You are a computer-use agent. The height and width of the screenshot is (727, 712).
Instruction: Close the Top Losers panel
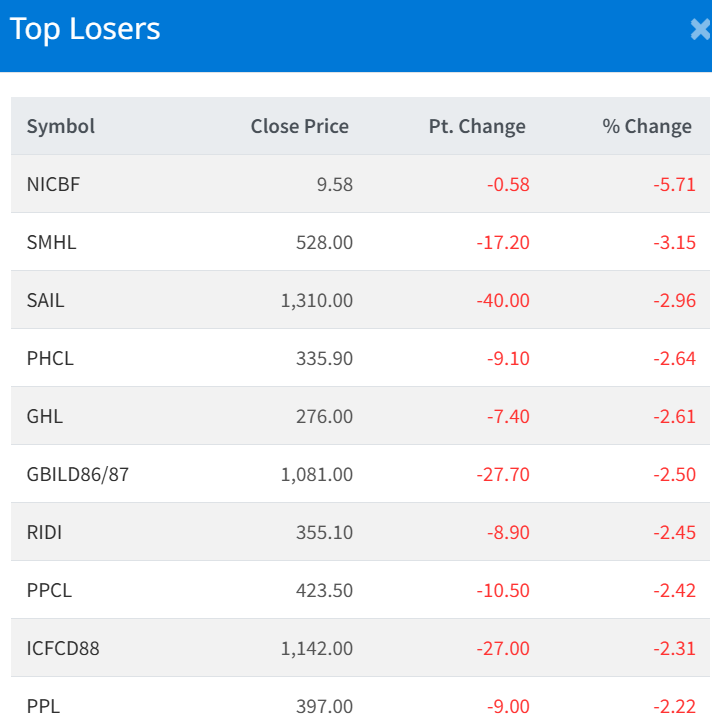(x=700, y=30)
